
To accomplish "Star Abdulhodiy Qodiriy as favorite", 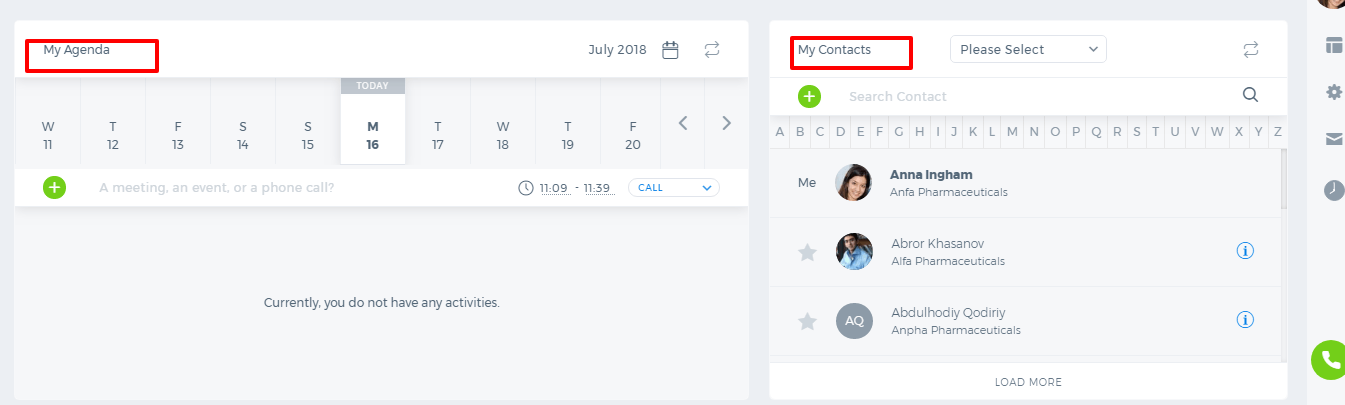I will [807, 321].
